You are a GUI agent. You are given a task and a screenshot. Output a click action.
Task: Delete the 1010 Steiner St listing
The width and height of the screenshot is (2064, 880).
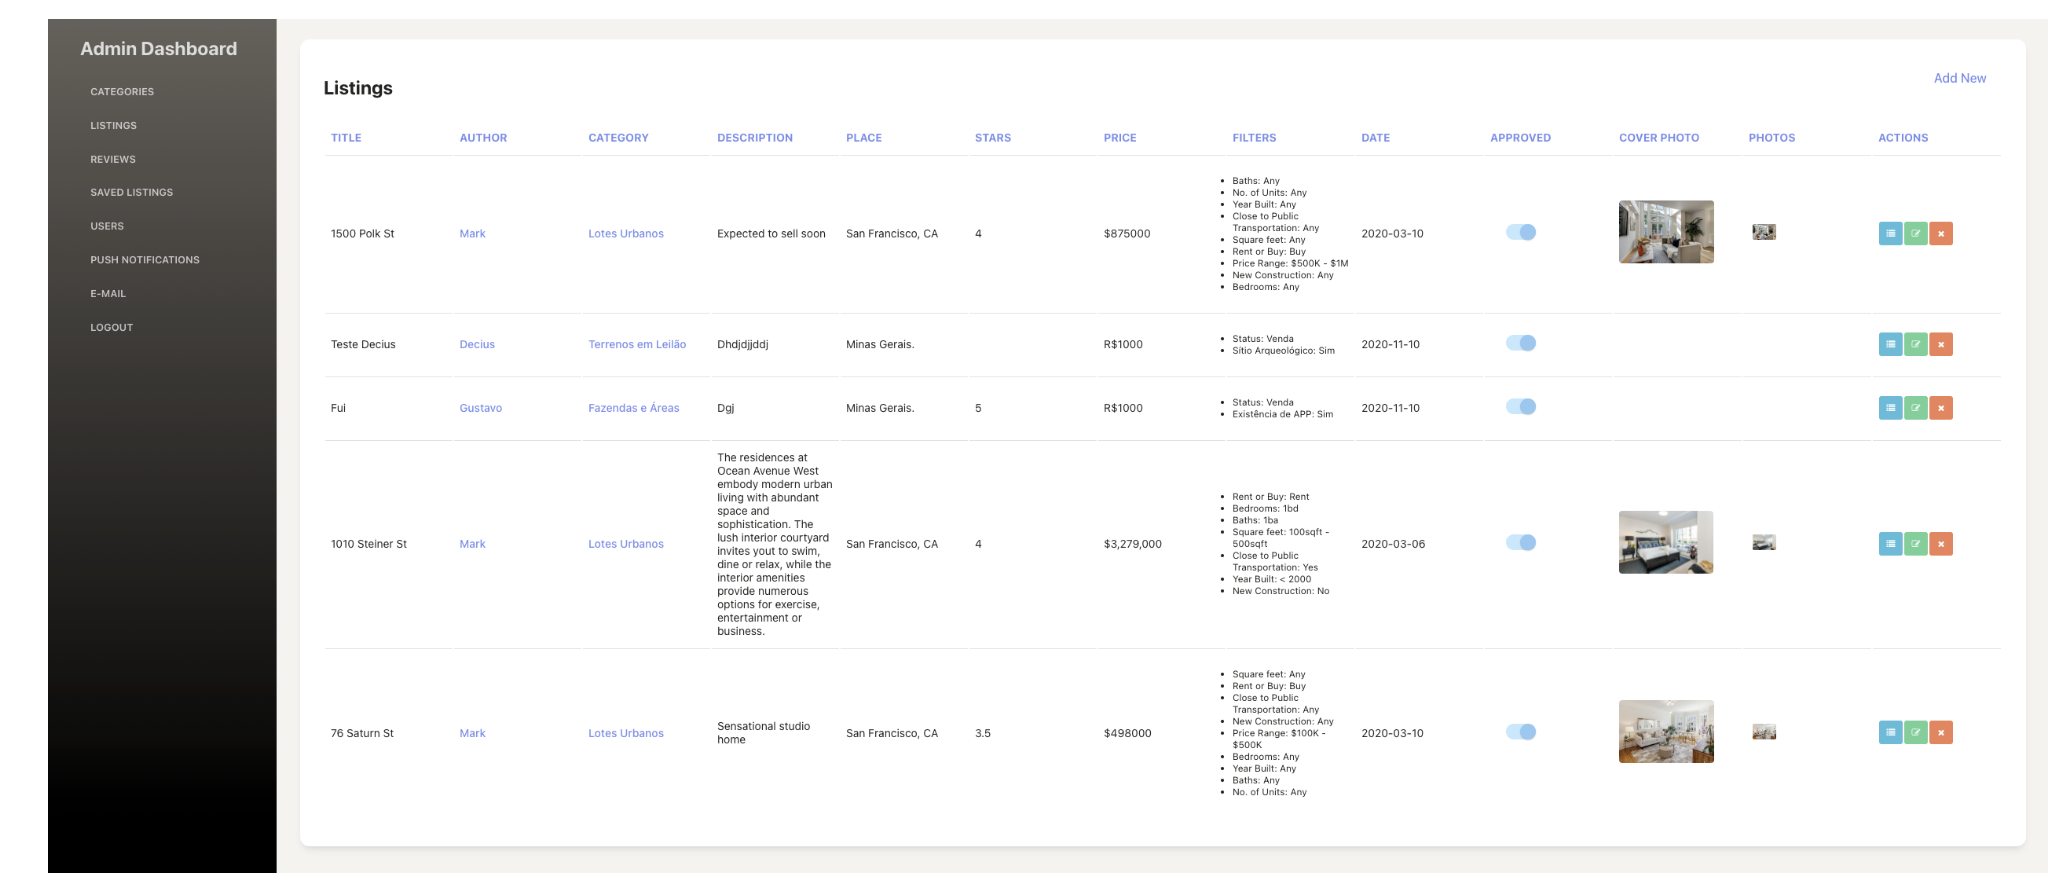point(1940,544)
